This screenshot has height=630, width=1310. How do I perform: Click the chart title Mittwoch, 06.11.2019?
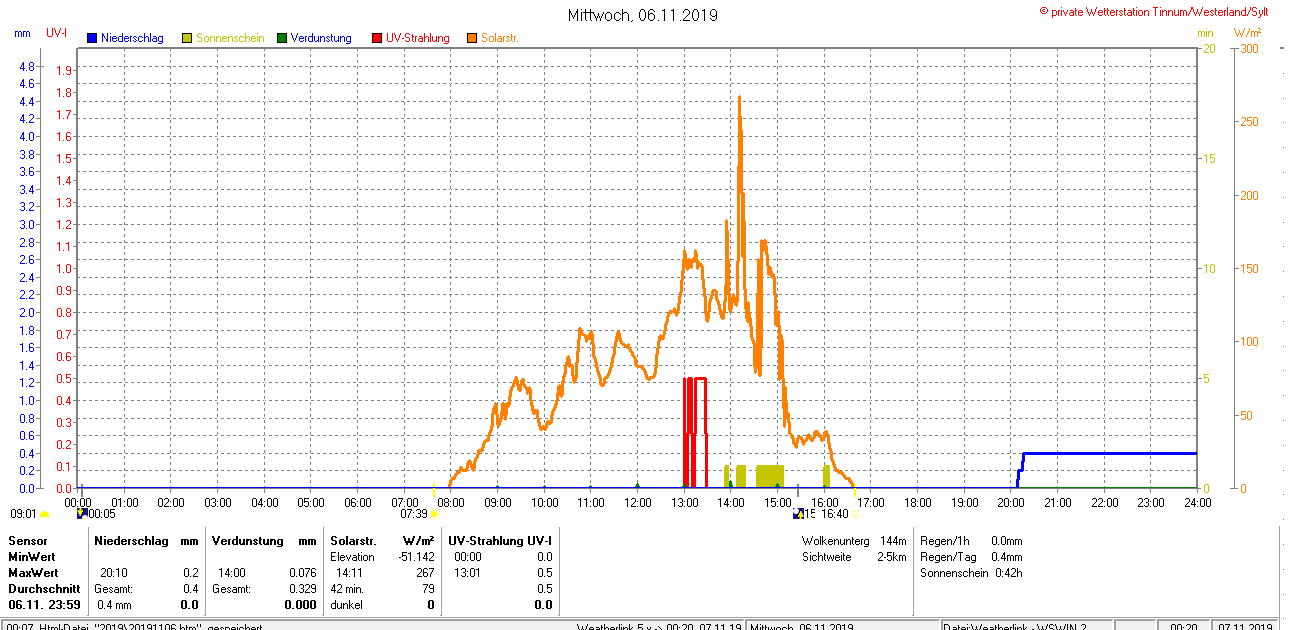click(x=642, y=15)
